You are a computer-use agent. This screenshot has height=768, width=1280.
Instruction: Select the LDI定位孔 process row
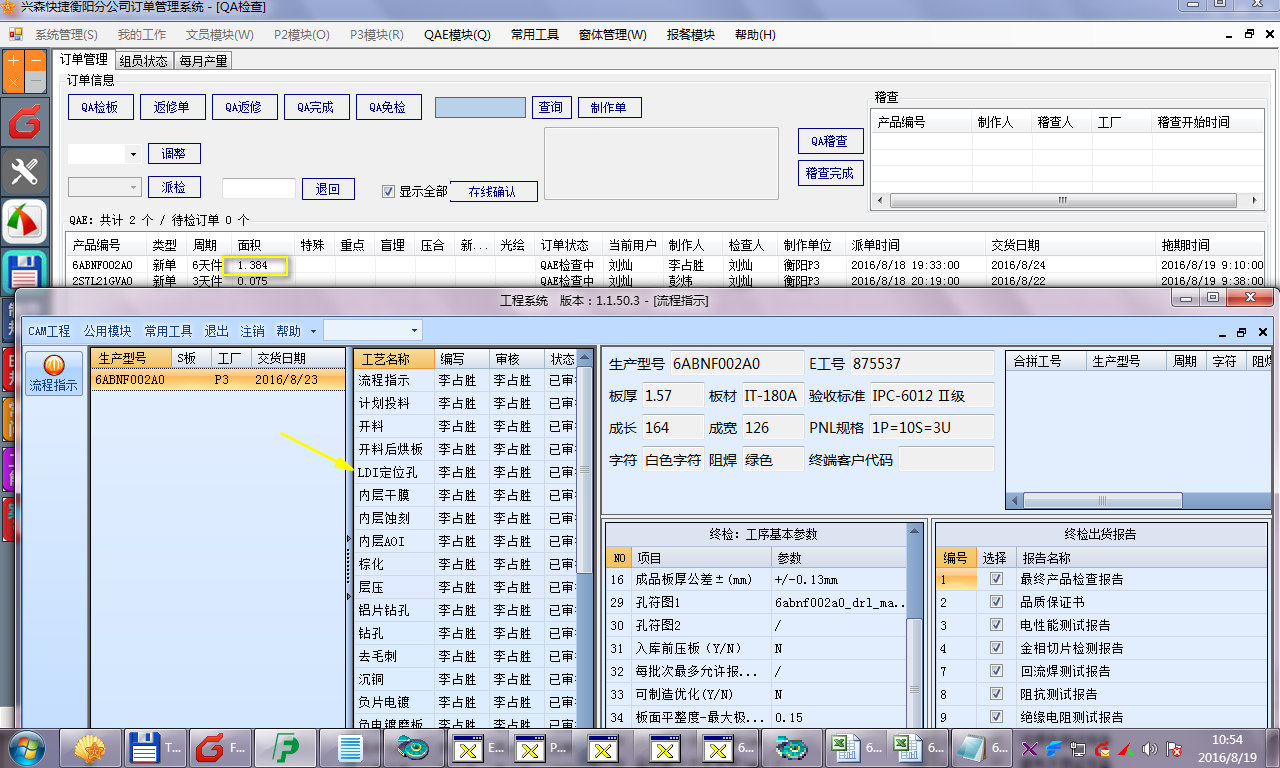(466, 472)
